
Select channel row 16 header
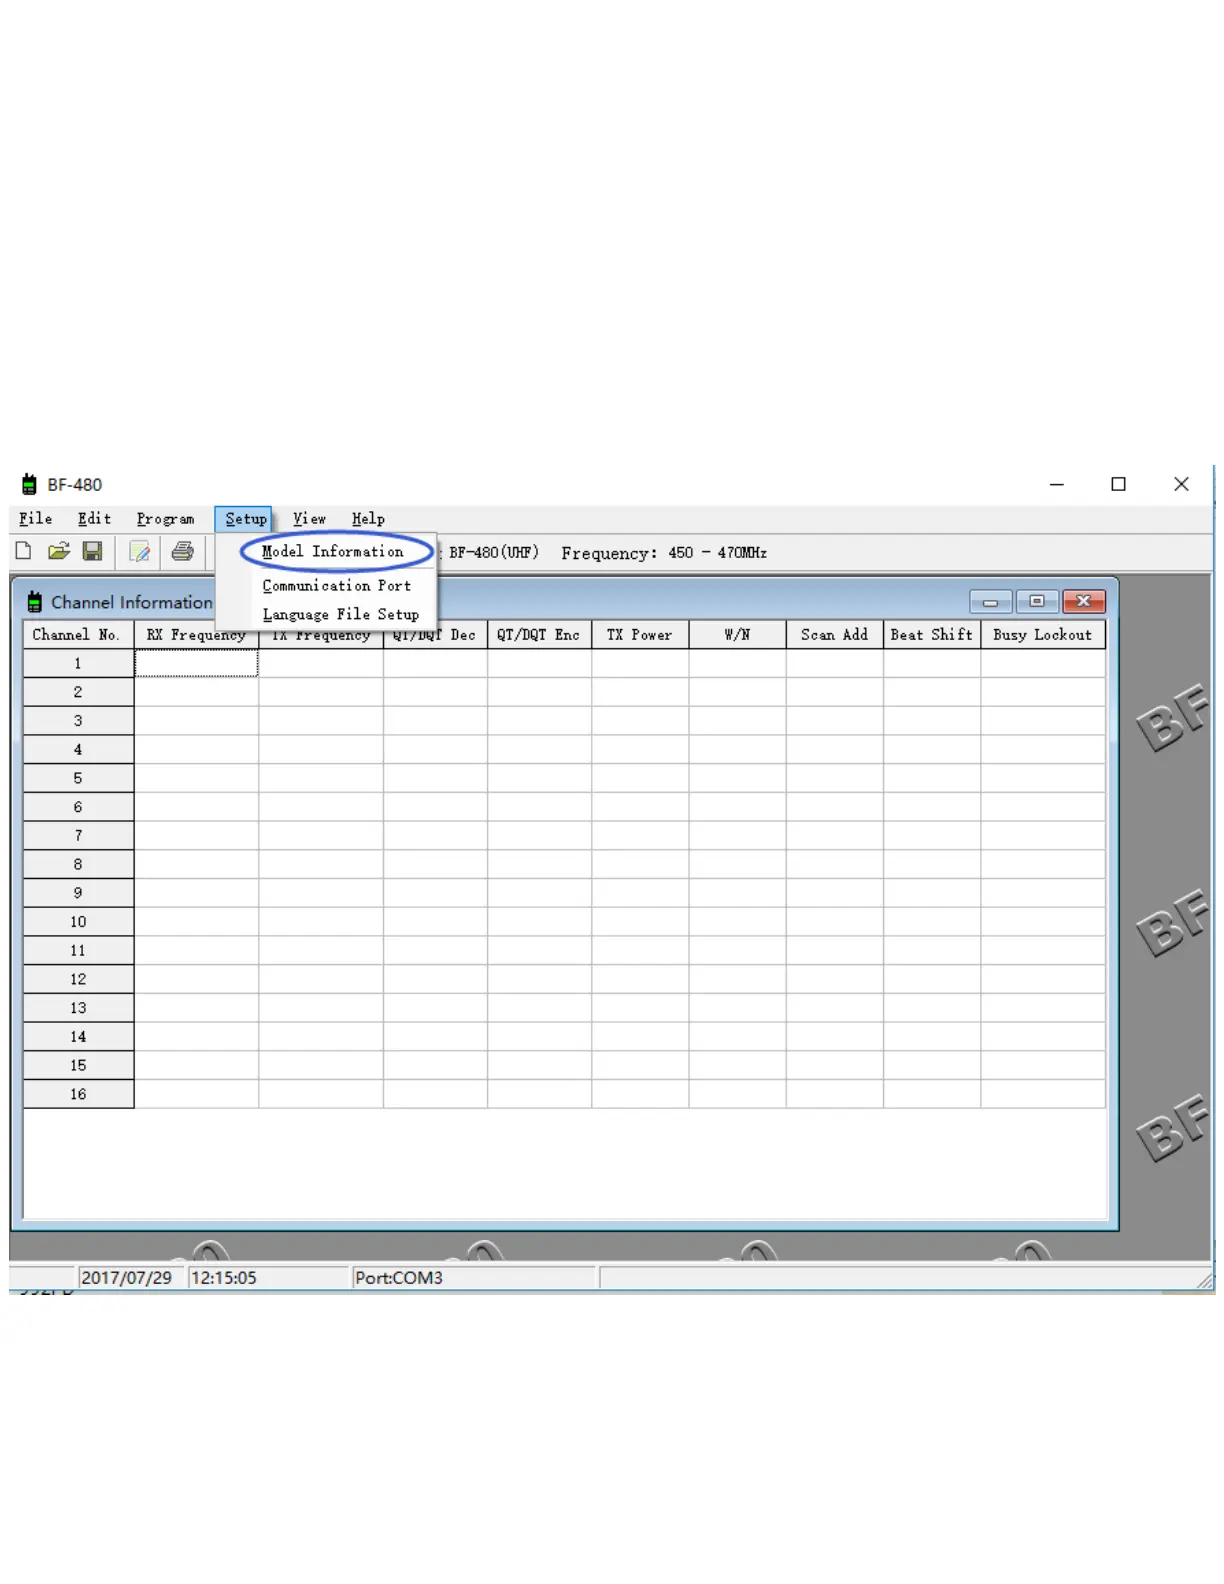[x=78, y=1094]
